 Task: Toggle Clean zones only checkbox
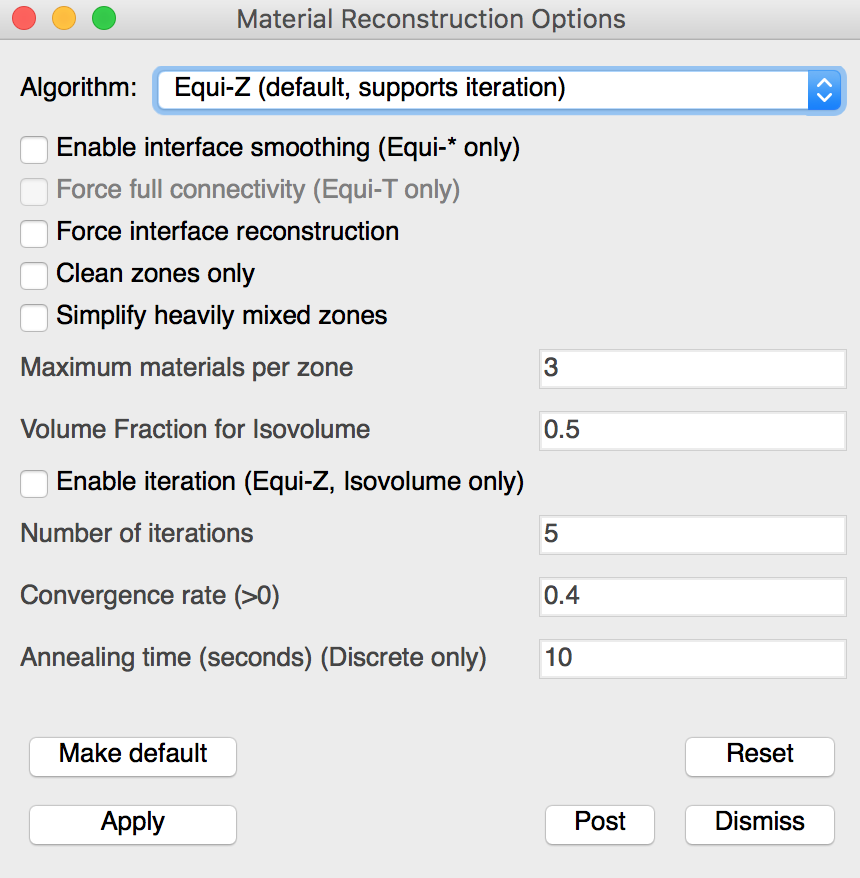(x=34, y=275)
